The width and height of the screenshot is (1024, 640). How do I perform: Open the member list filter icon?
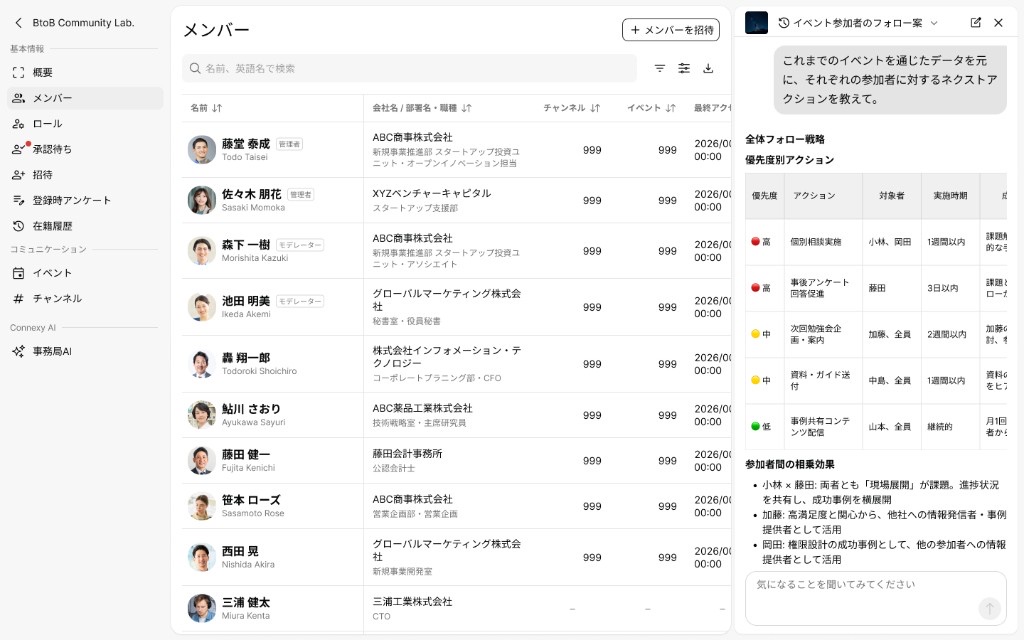[x=660, y=69]
